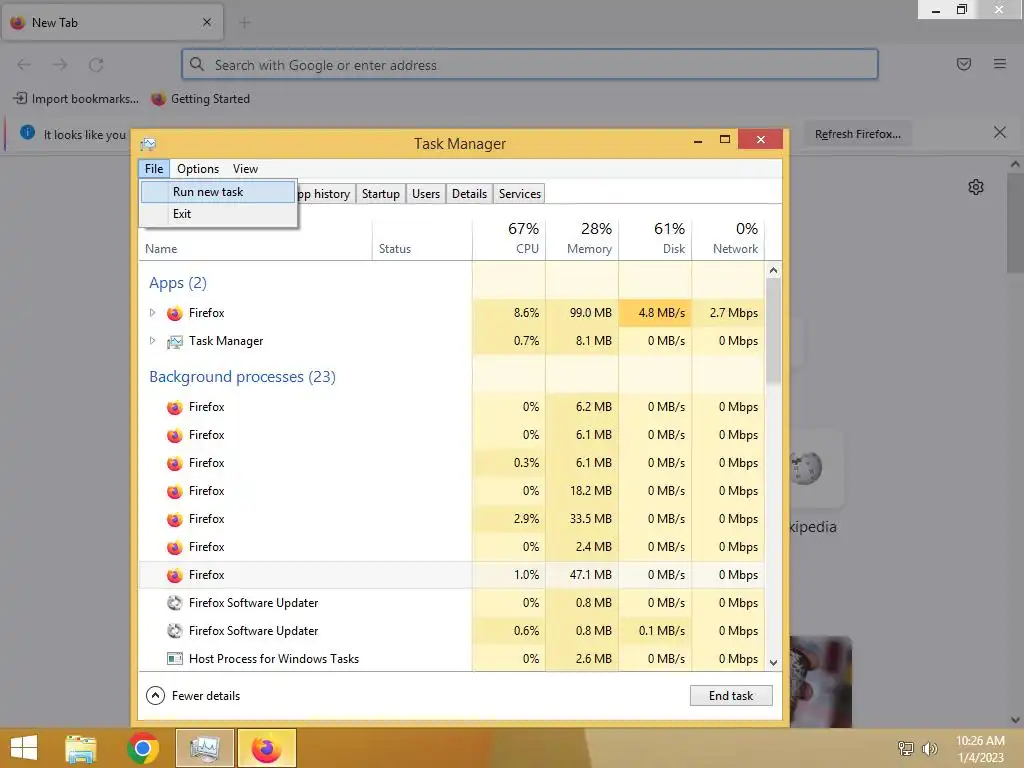The width and height of the screenshot is (1024, 768).
Task: Click the Apps (2) group heading
Action: coord(178,283)
